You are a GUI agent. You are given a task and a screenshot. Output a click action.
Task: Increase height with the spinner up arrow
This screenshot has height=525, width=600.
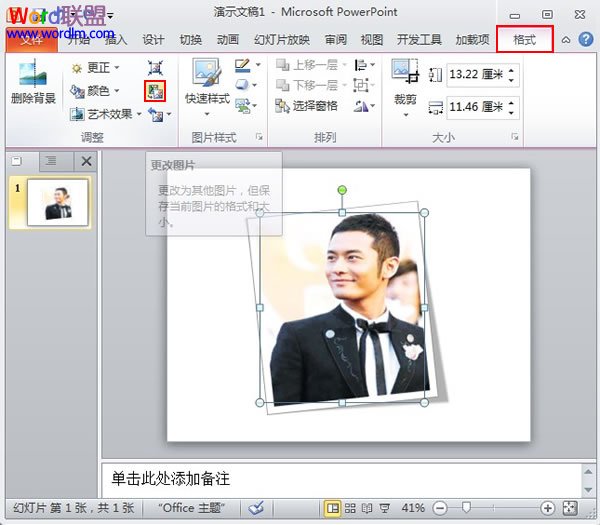pyautogui.click(x=512, y=69)
